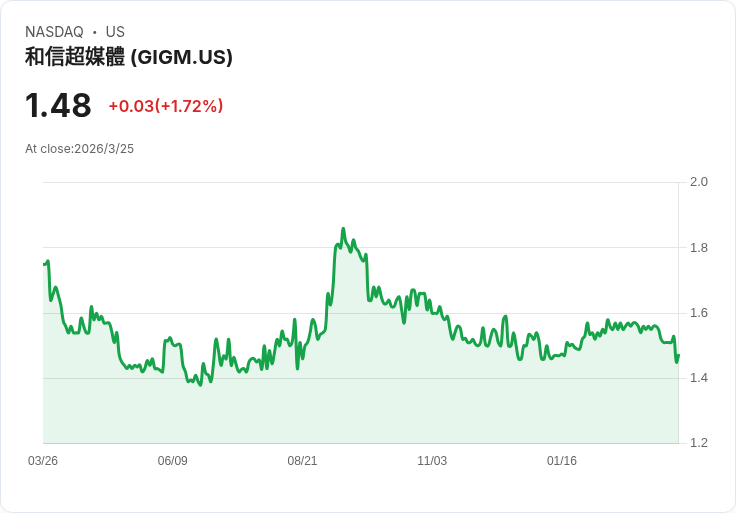The height and width of the screenshot is (513, 736).
Task: Select the 和信超媒體 (GIGM.US) stock title
Action: tap(129, 57)
